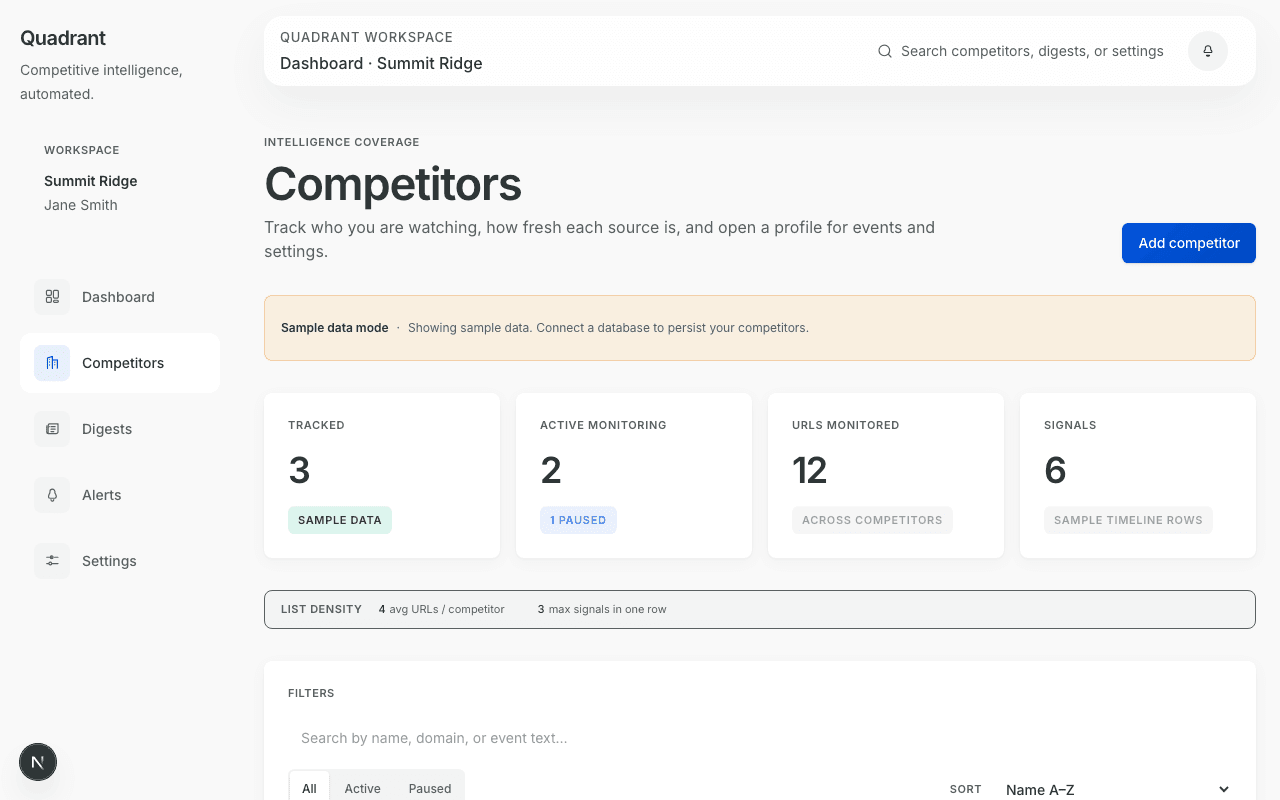Click the N avatar in the bottom corner
Image resolution: width=1280 pixels, height=800 pixels.
point(37,762)
